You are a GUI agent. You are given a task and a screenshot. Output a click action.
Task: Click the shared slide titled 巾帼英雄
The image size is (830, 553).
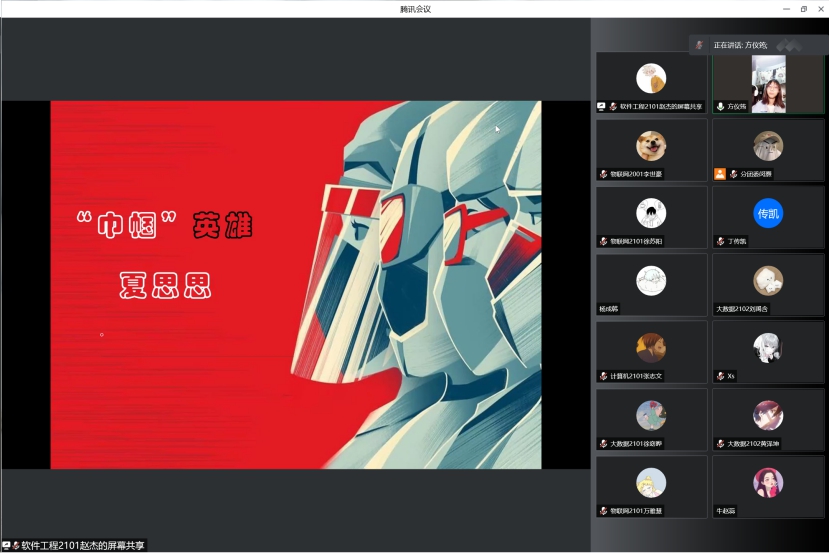coord(296,285)
